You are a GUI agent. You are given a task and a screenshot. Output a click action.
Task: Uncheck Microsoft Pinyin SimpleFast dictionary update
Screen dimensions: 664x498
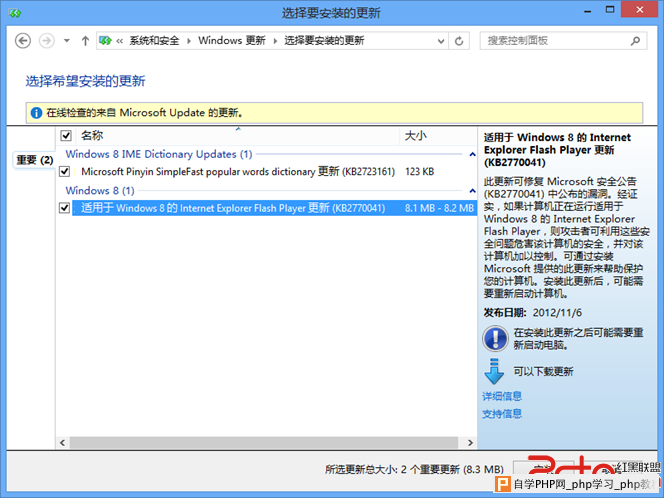[x=64, y=172]
